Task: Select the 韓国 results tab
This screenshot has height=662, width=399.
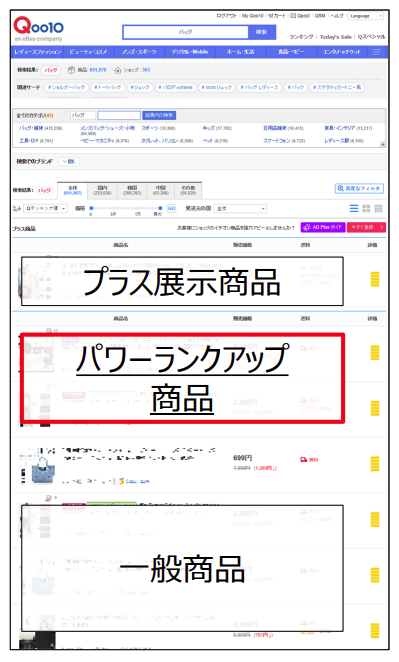Action: (x=132, y=190)
